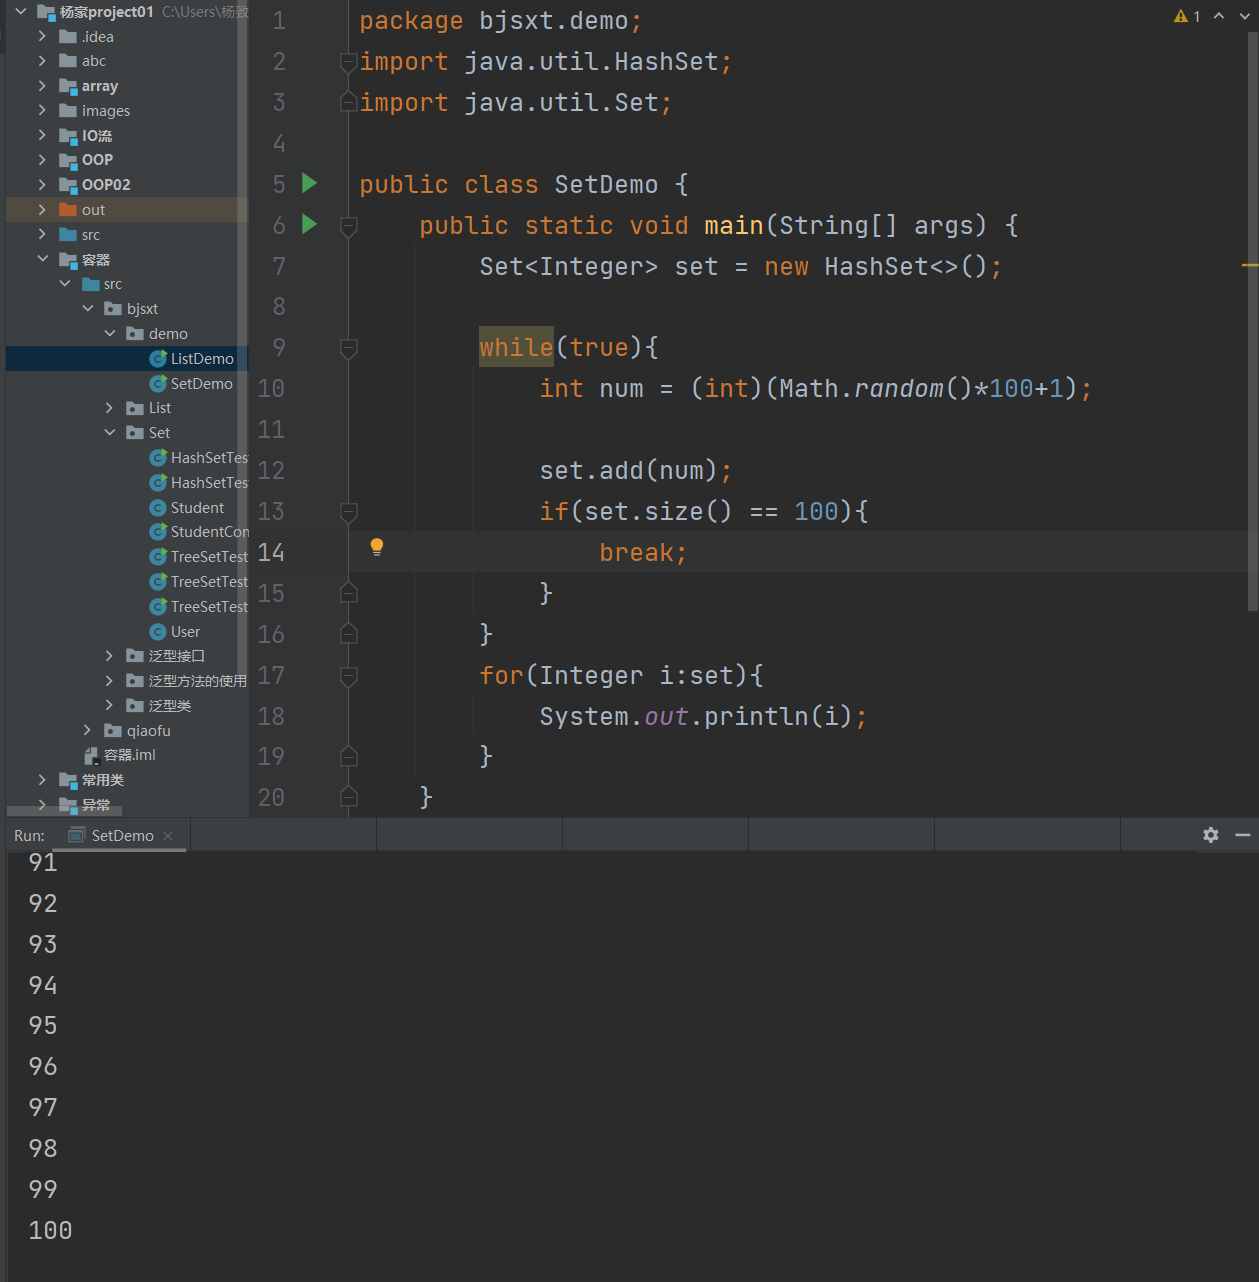Viewport: 1259px width, 1282px height.
Task: Collapse the bjsxt package
Action: point(88,308)
